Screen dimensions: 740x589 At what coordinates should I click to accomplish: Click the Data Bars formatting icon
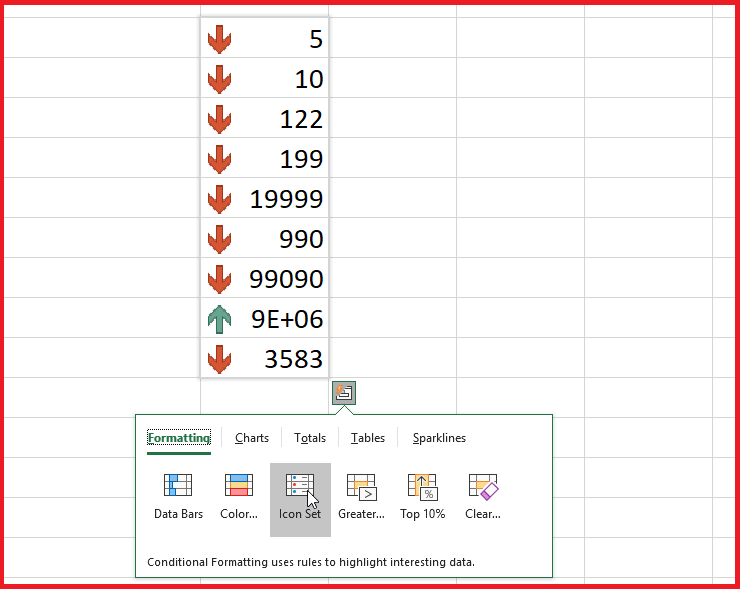(x=178, y=487)
